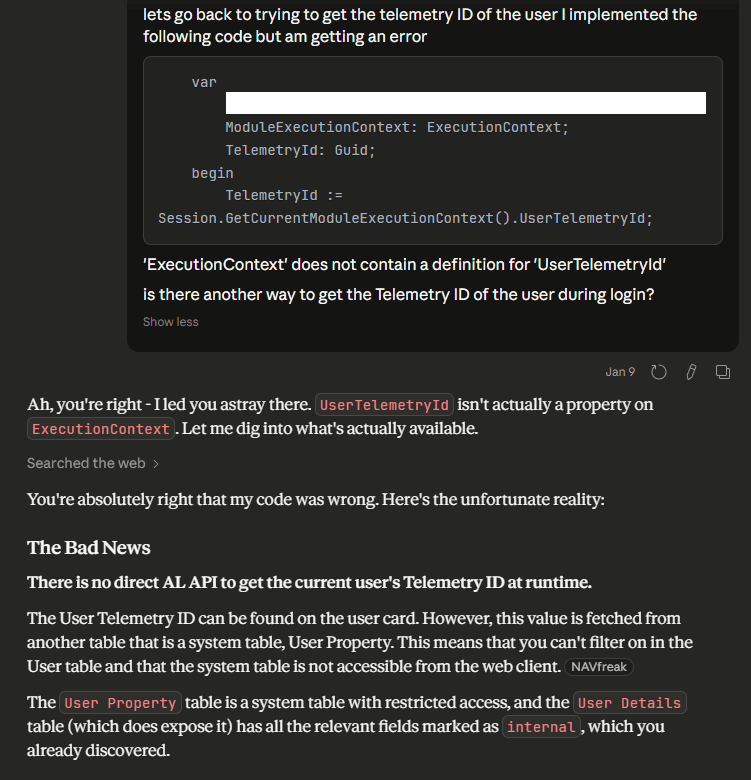This screenshot has width=751, height=780.
Task: Click "Show less" to collapse message
Action: click(x=170, y=322)
